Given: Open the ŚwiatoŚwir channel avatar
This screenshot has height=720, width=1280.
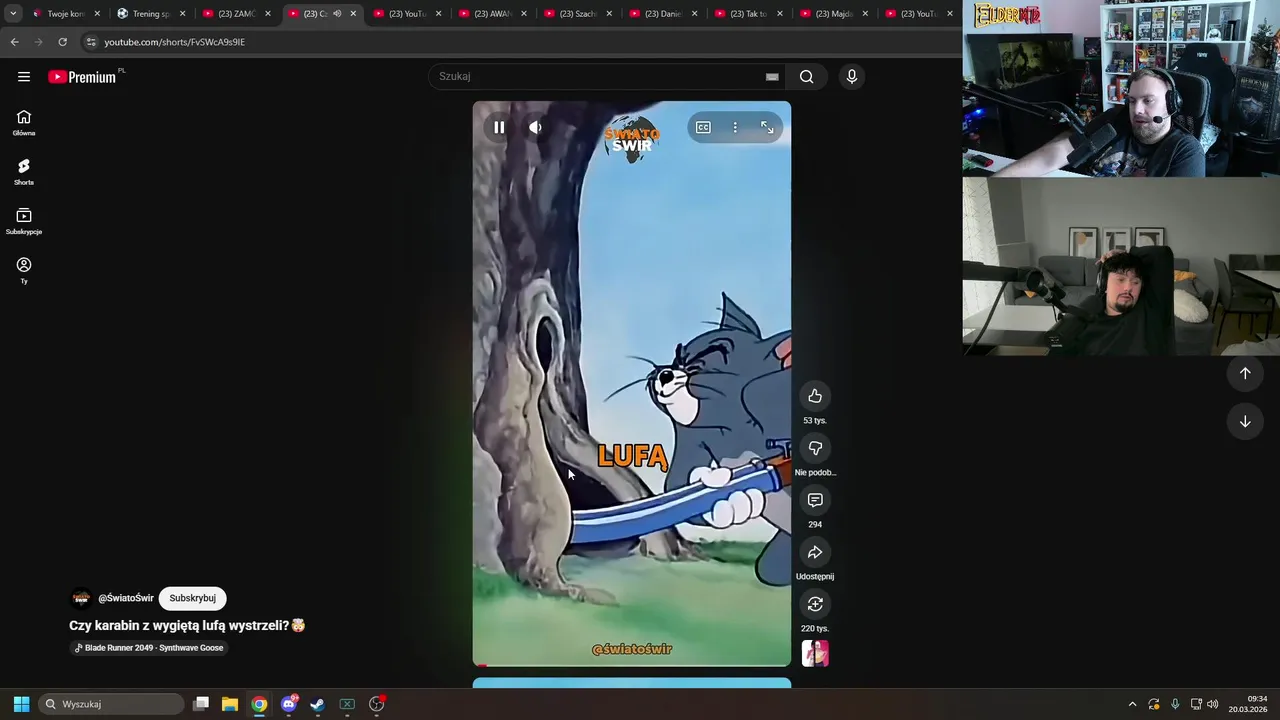Looking at the screenshot, I should (81, 598).
